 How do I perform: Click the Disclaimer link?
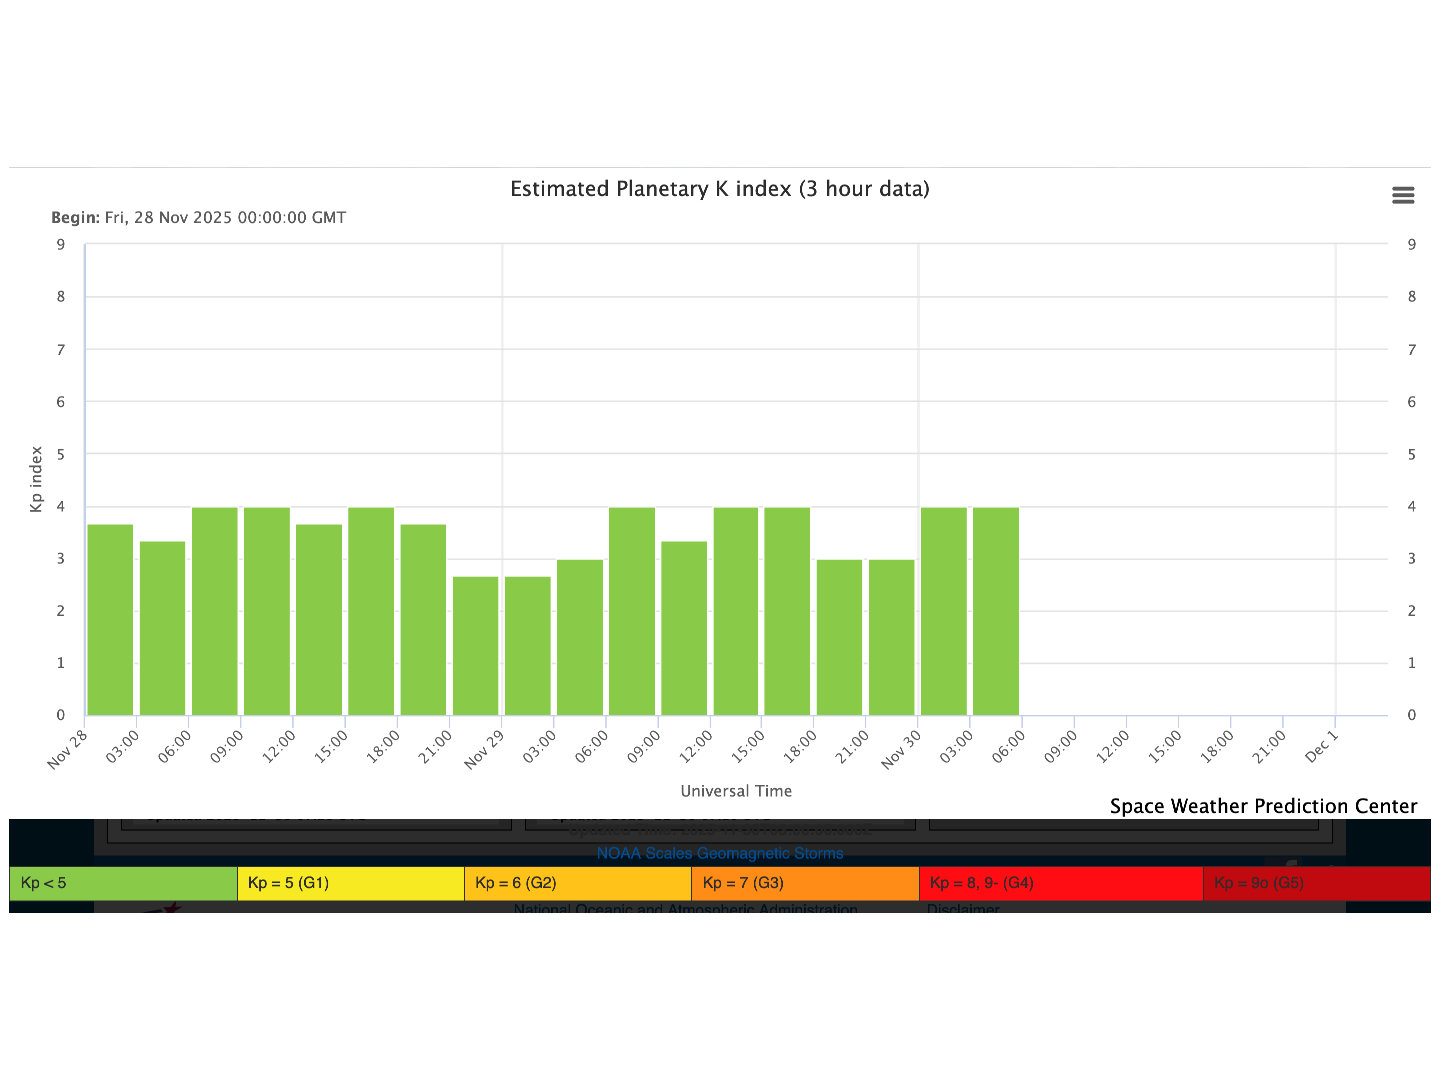click(x=962, y=908)
